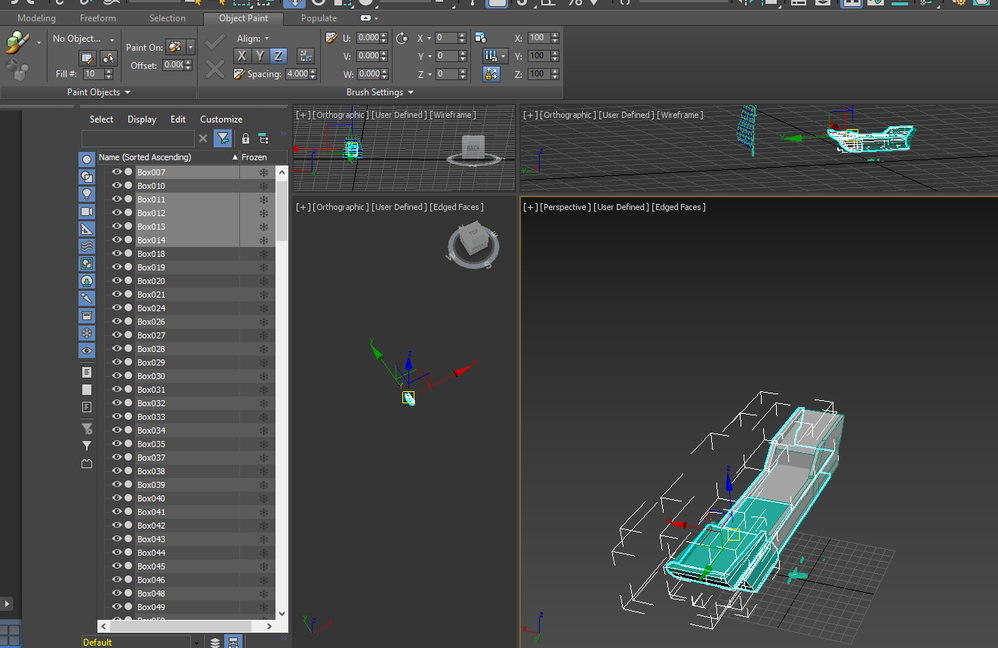Hide Box018 using its eye icon
998x648 pixels.
pyautogui.click(x=116, y=253)
